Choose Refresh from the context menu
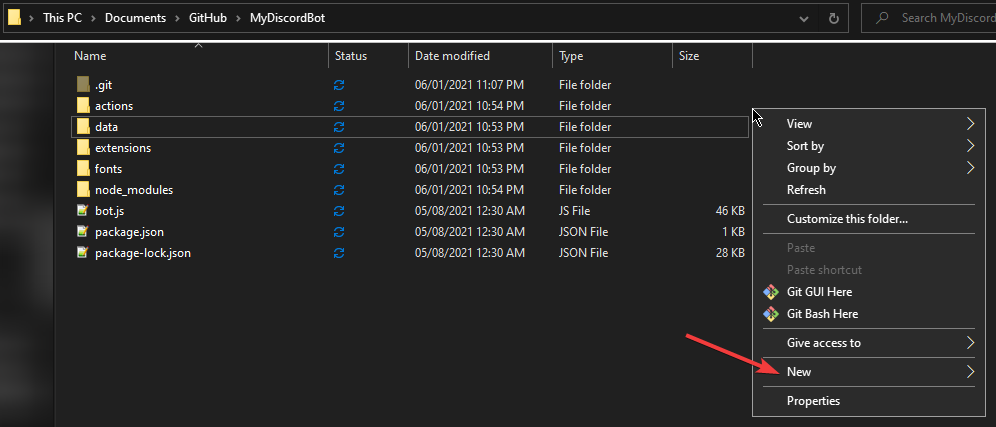Viewport: 996px width, 427px height. pos(806,190)
